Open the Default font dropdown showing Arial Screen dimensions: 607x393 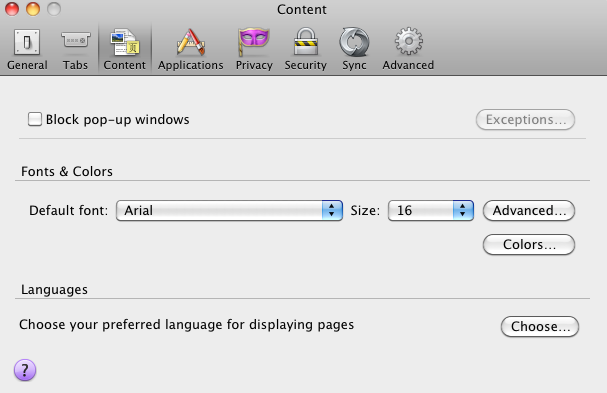click(x=229, y=211)
